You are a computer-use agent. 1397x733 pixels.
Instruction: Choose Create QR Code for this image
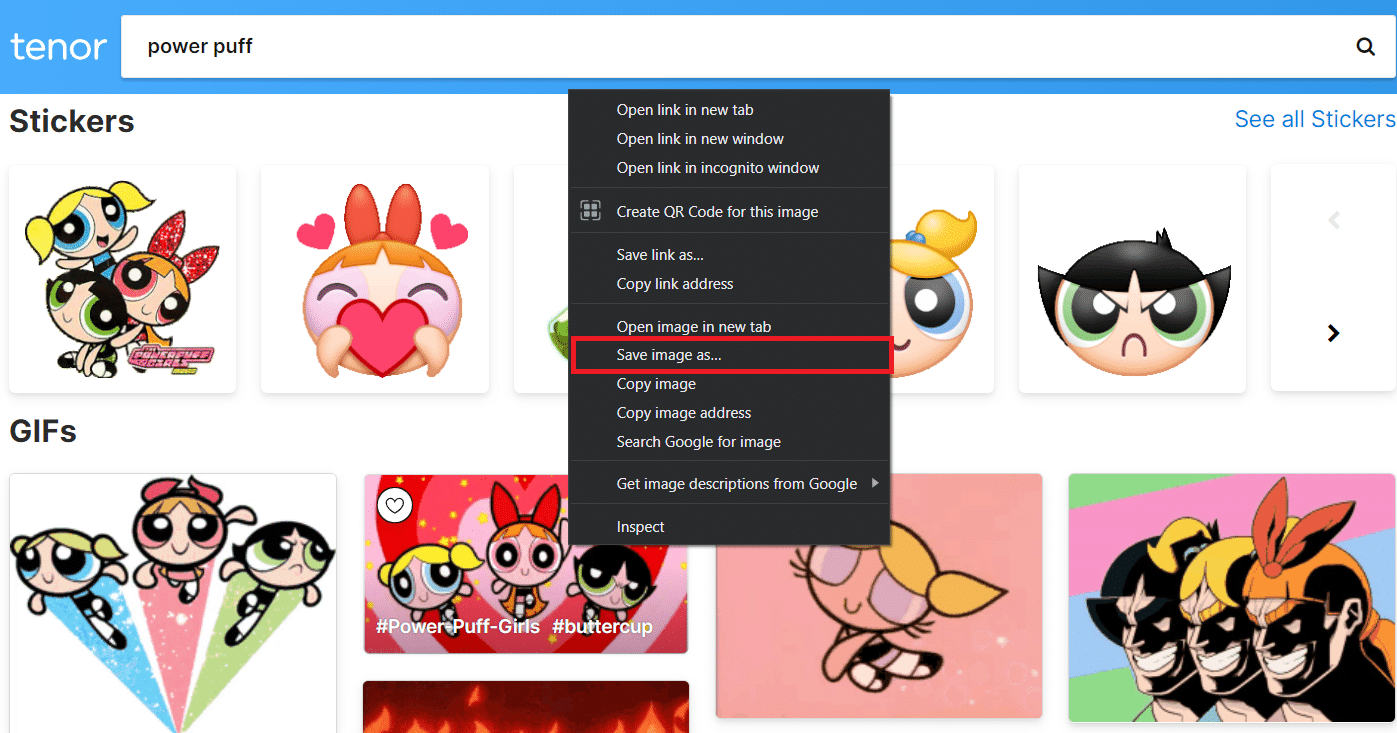pos(729,212)
